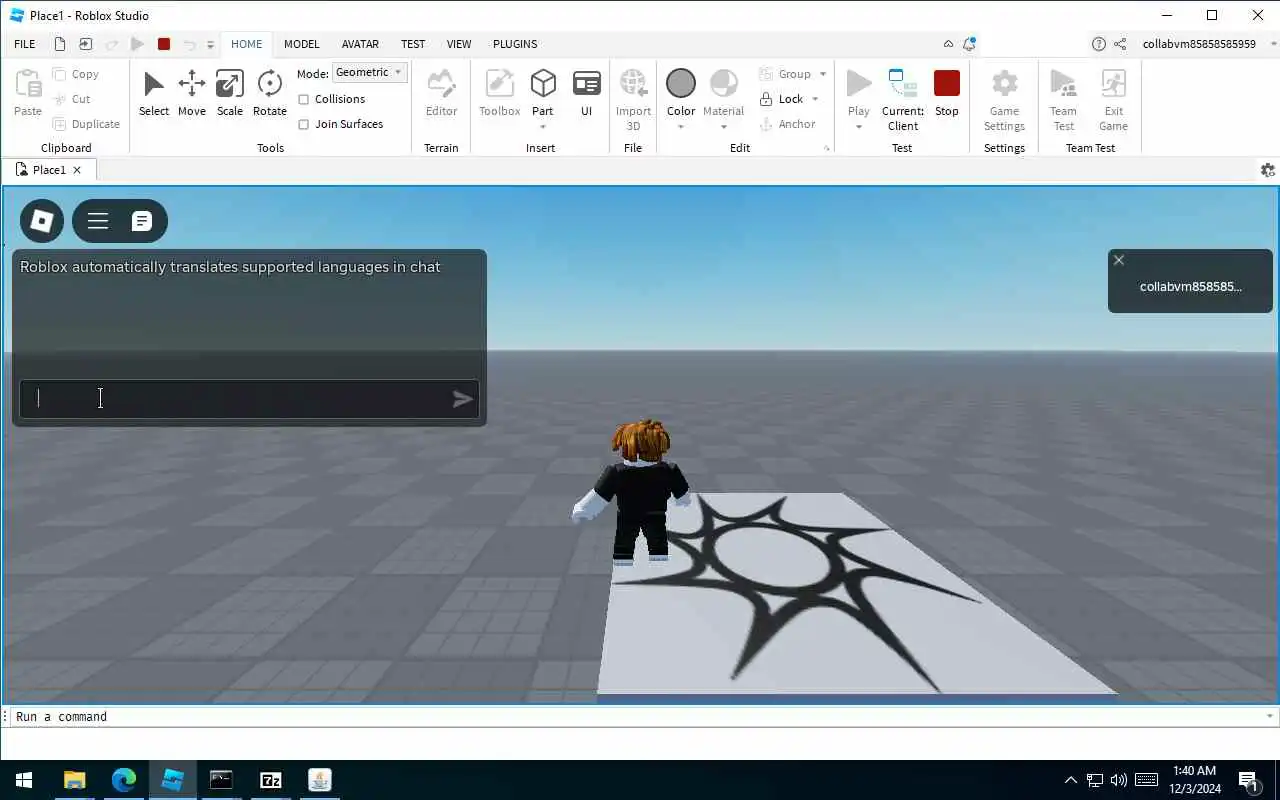Open Windows Start menu
Image resolution: width=1280 pixels, height=800 pixels.
pos(24,780)
